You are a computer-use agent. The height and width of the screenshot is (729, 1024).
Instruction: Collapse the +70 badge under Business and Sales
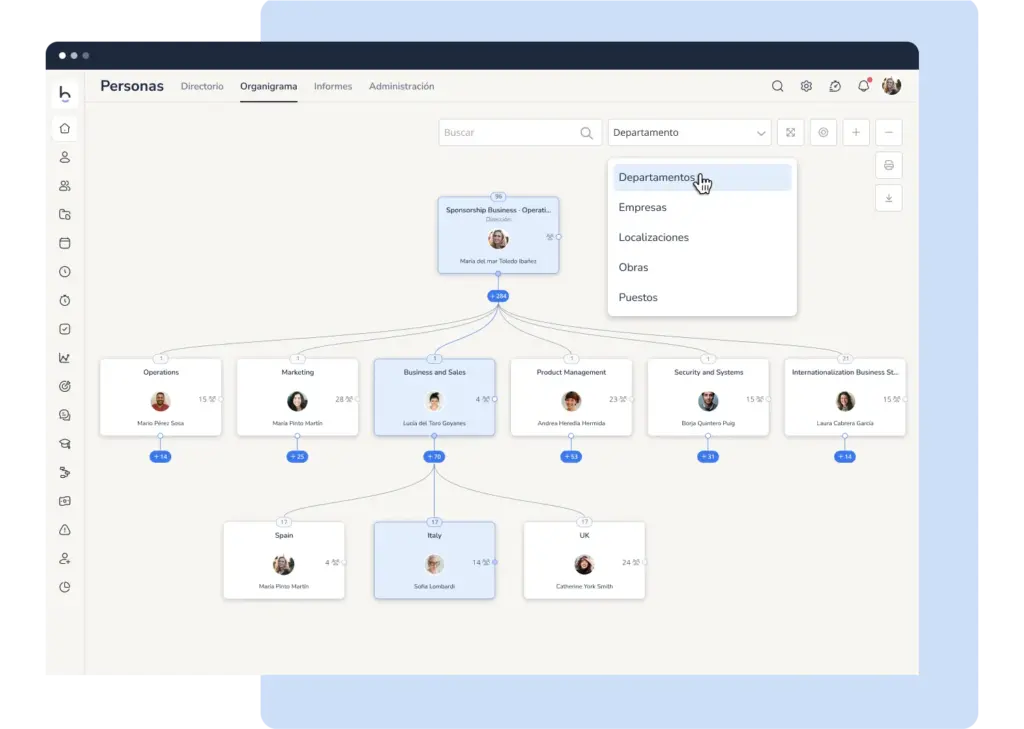[x=434, y=457]
